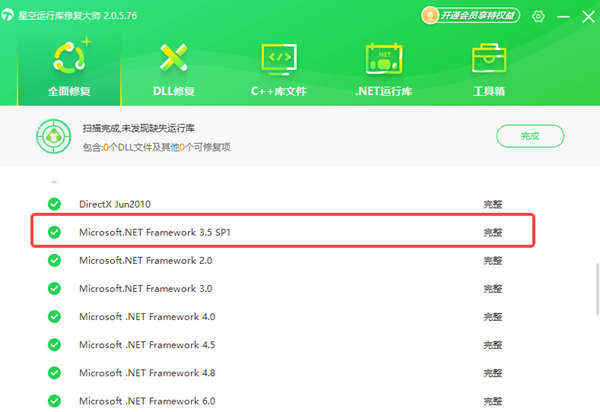Select the DLL修复 crossed tools icon
This screenshot has height=412, width=600.
click(x=174, y=57)
